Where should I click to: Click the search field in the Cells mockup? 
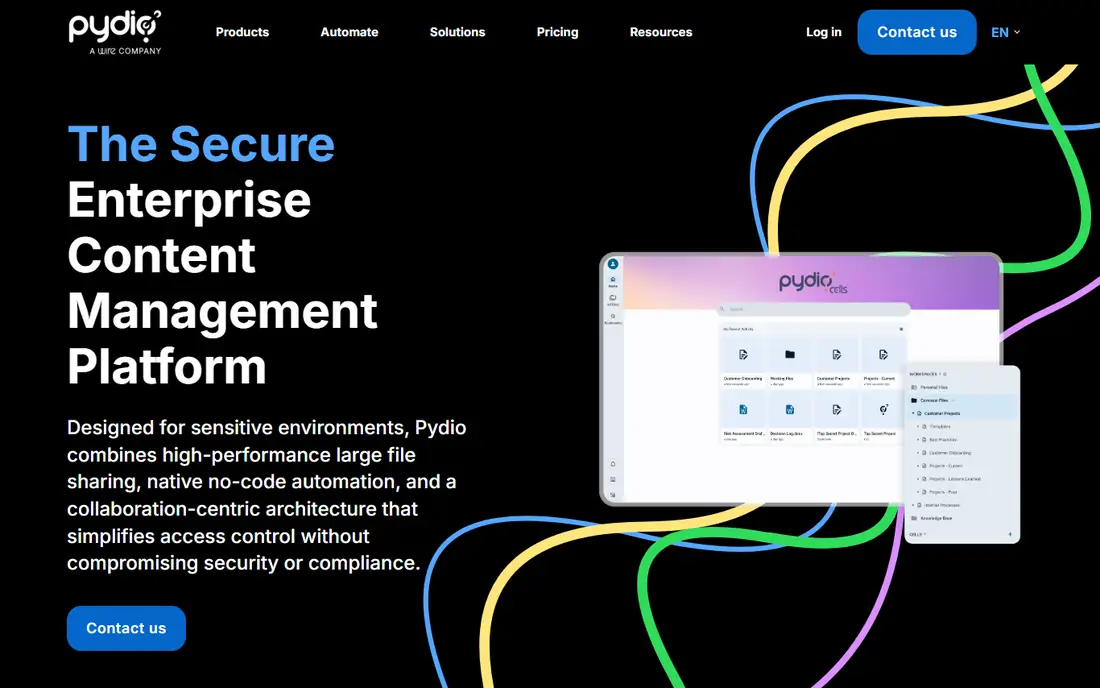pyautogui.click(x=813, y=309)
